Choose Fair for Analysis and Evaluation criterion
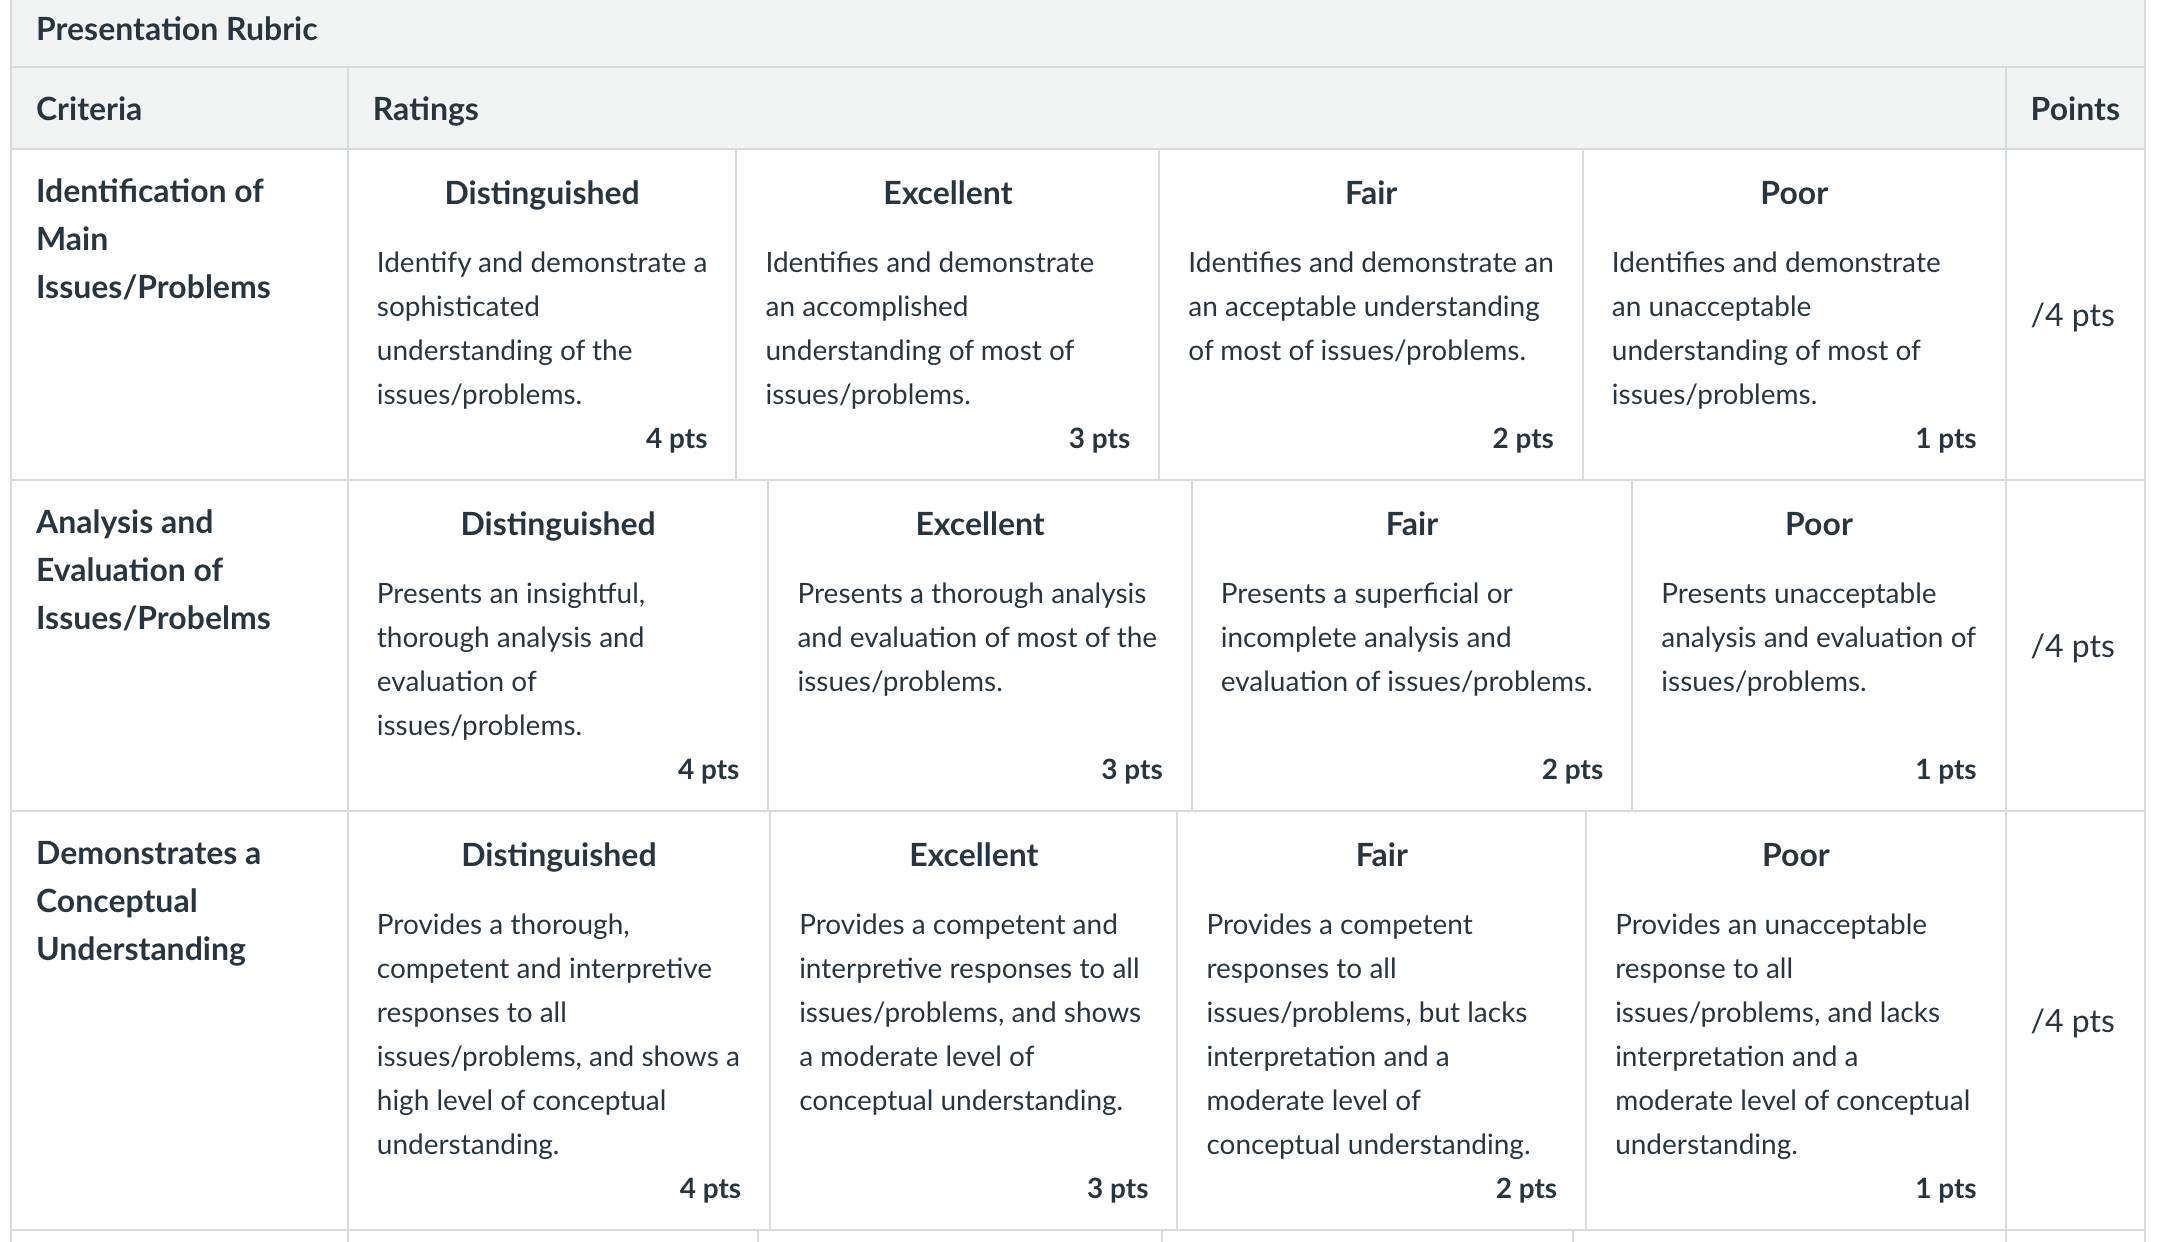This screenshot has width=2172, height=1242. point(1412,645)
